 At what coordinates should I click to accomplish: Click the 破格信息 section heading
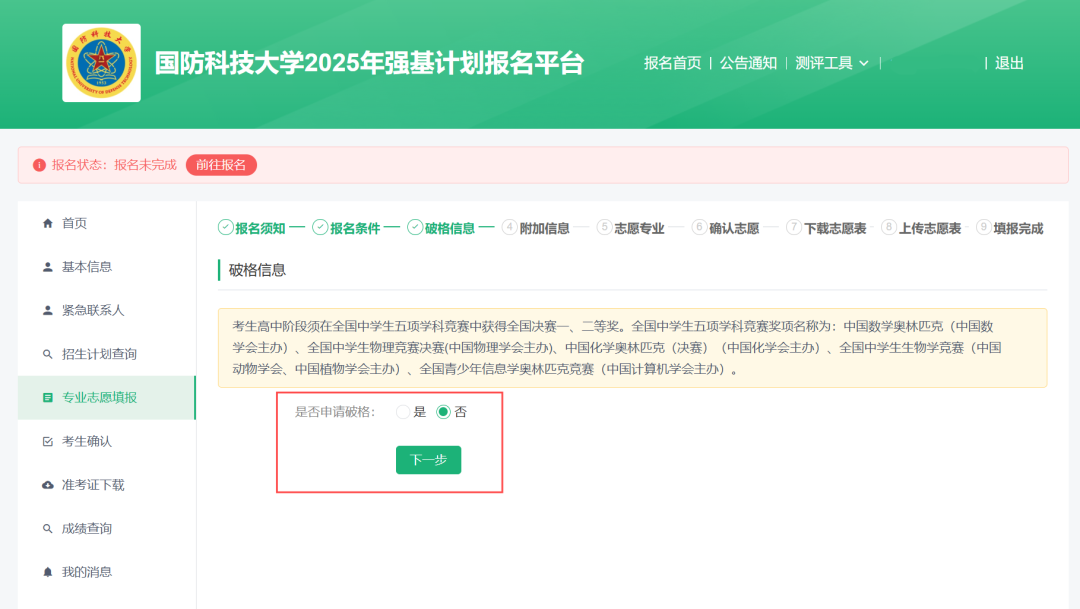point(257,270)
